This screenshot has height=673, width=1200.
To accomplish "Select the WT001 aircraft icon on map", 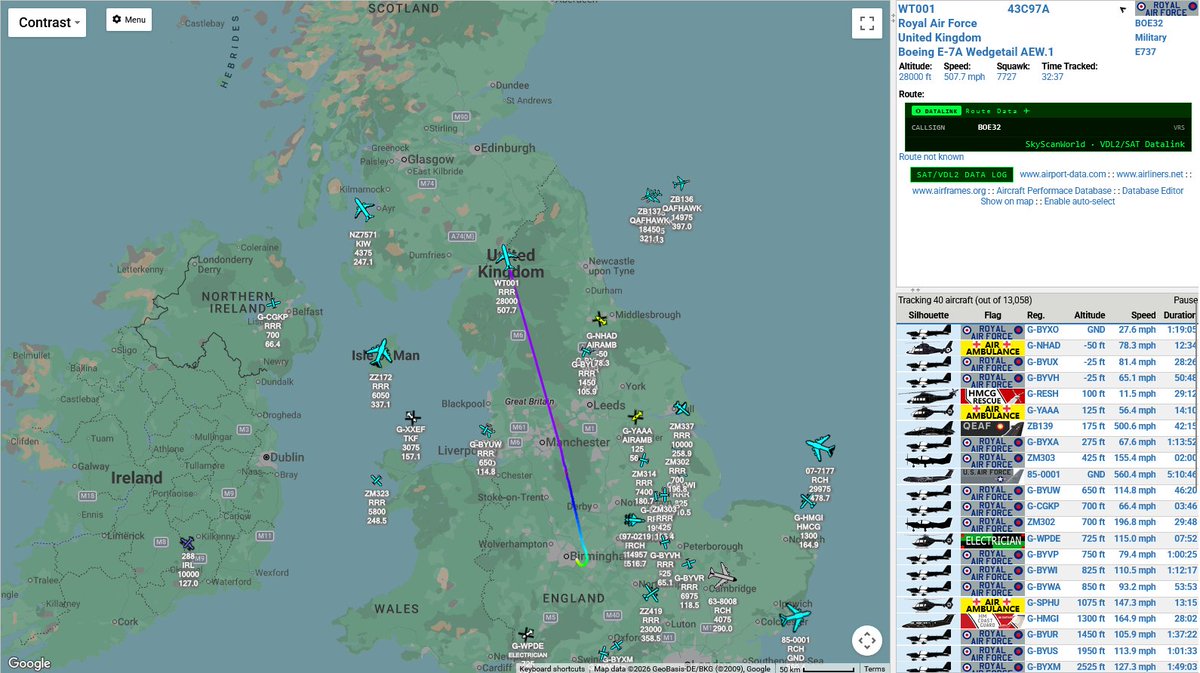I will point(506,257).
